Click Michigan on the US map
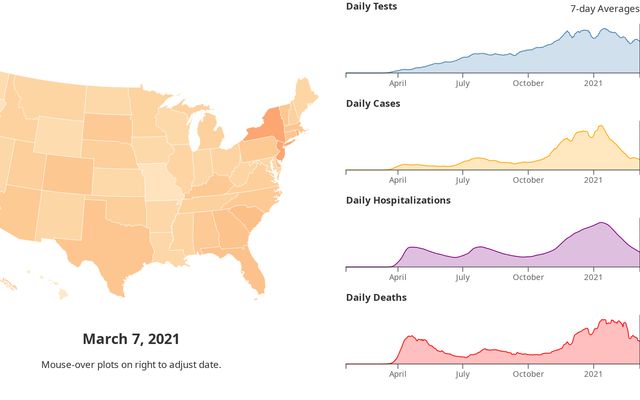The height and width of the screenshot is (400, 640). pyautogui.click(x=210, y=135)
